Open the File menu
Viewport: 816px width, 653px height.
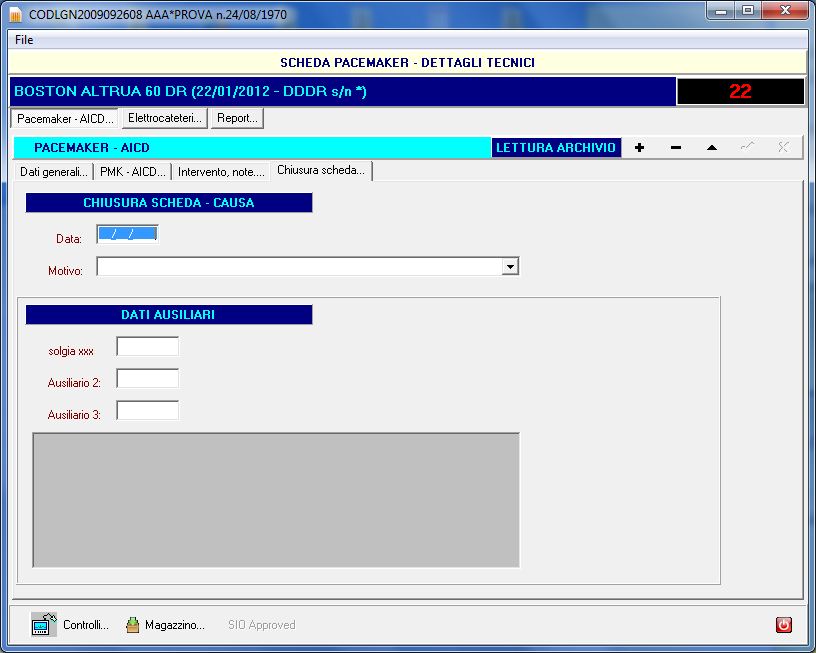[x=24, y=40]
